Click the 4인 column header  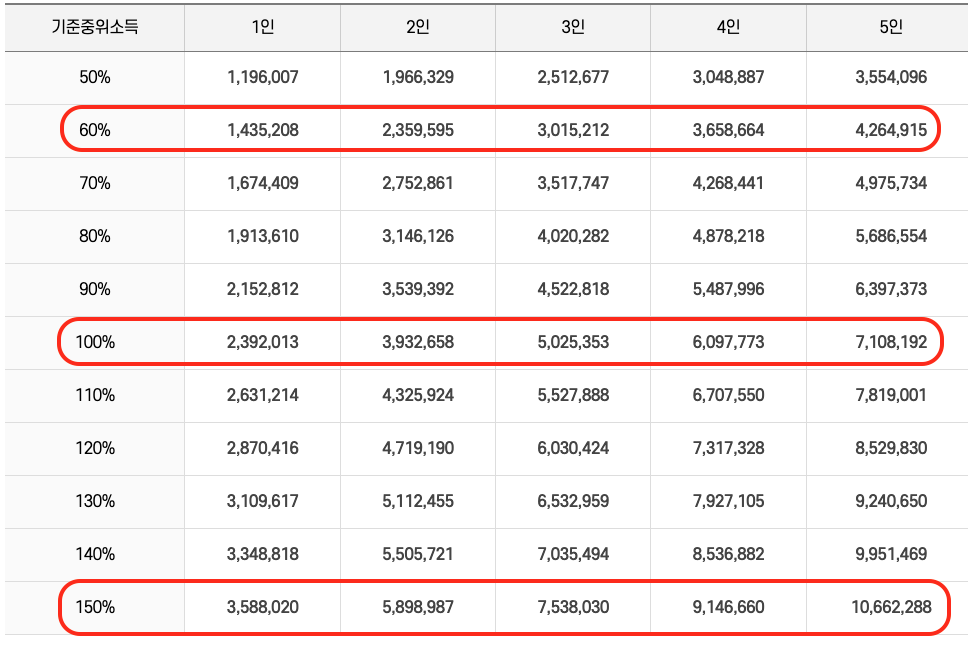pyautogui.click(x=728, y=27)
